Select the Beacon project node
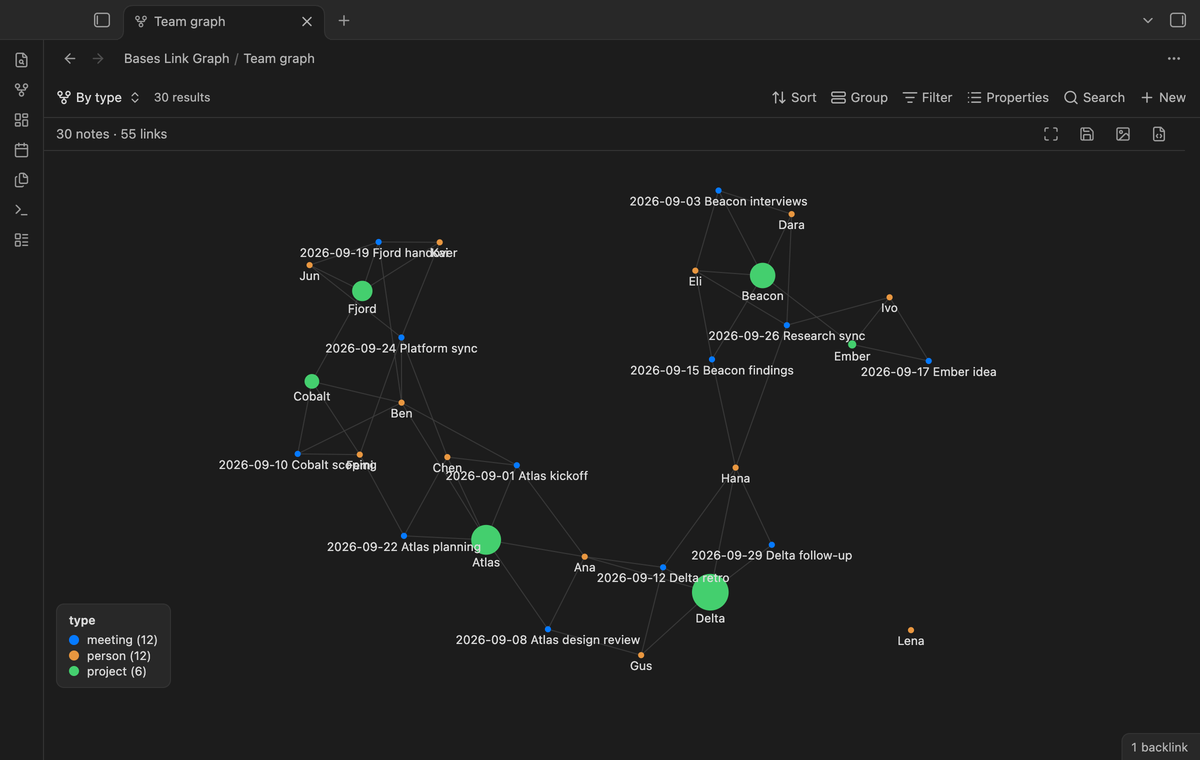The height and width of the screenshot is (760, 1200). coord(763,275)
